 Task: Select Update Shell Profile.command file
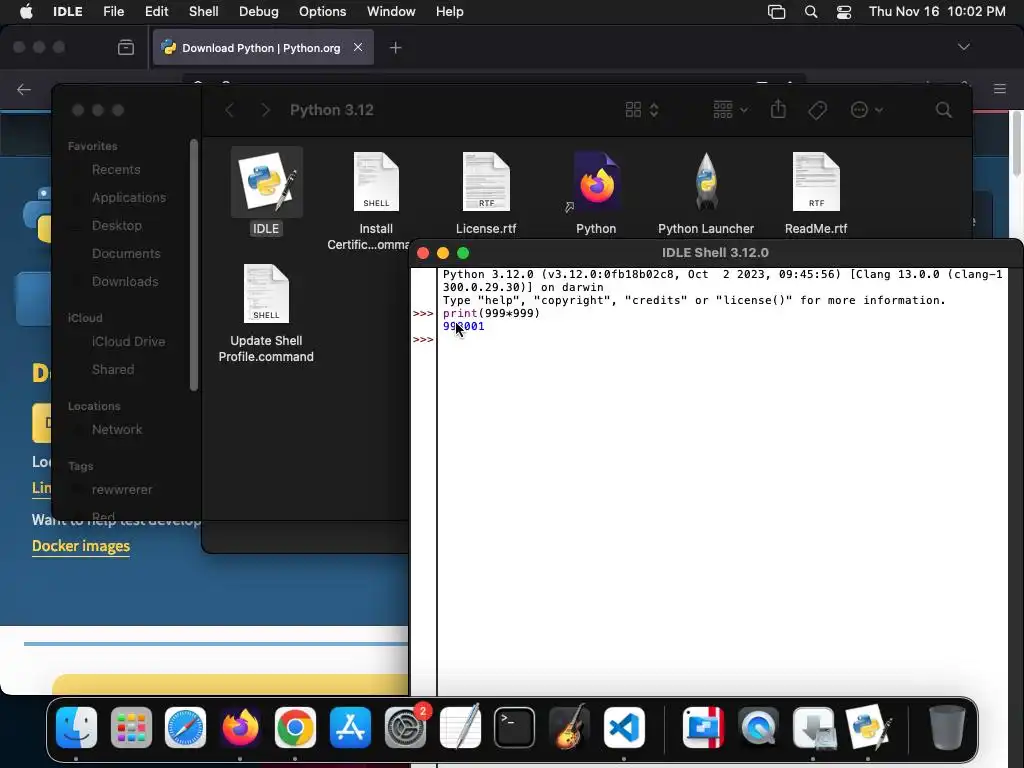click(x=266, y=294)
